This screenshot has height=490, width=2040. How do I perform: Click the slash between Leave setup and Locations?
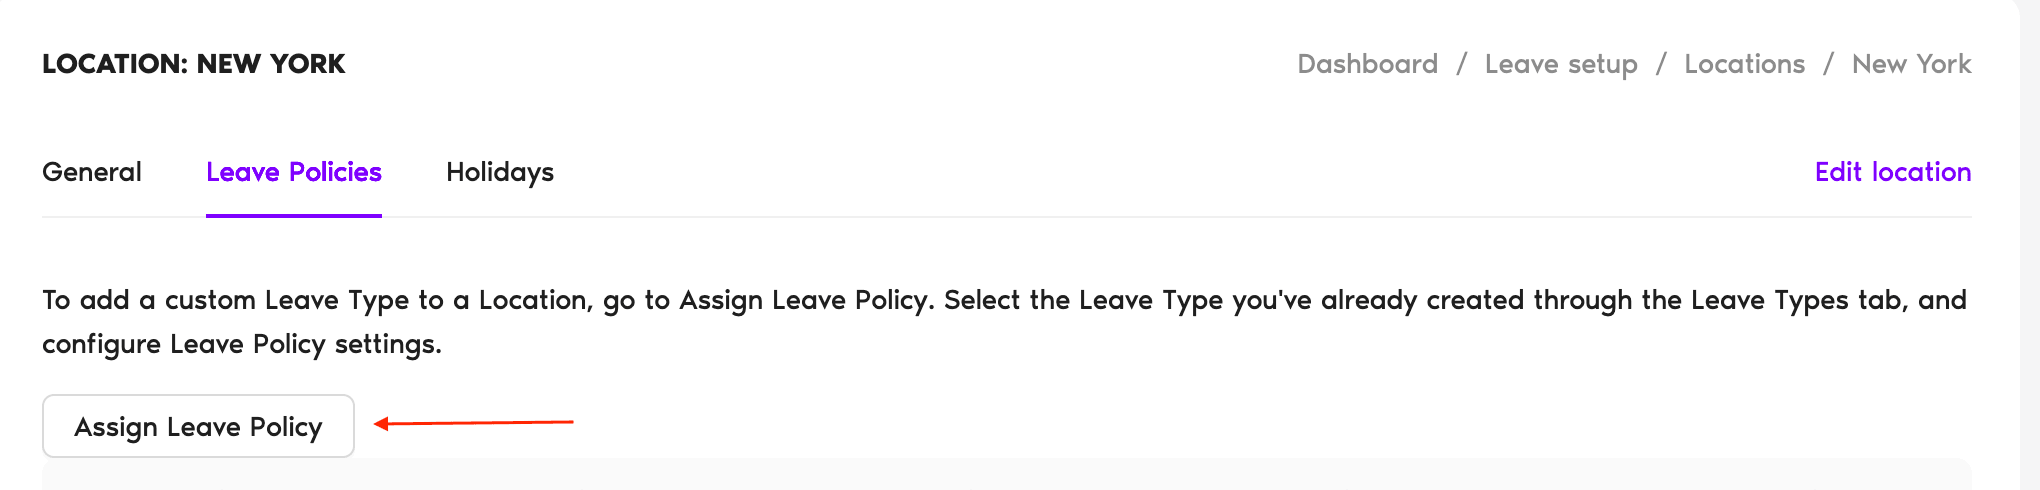point(1661,64)
